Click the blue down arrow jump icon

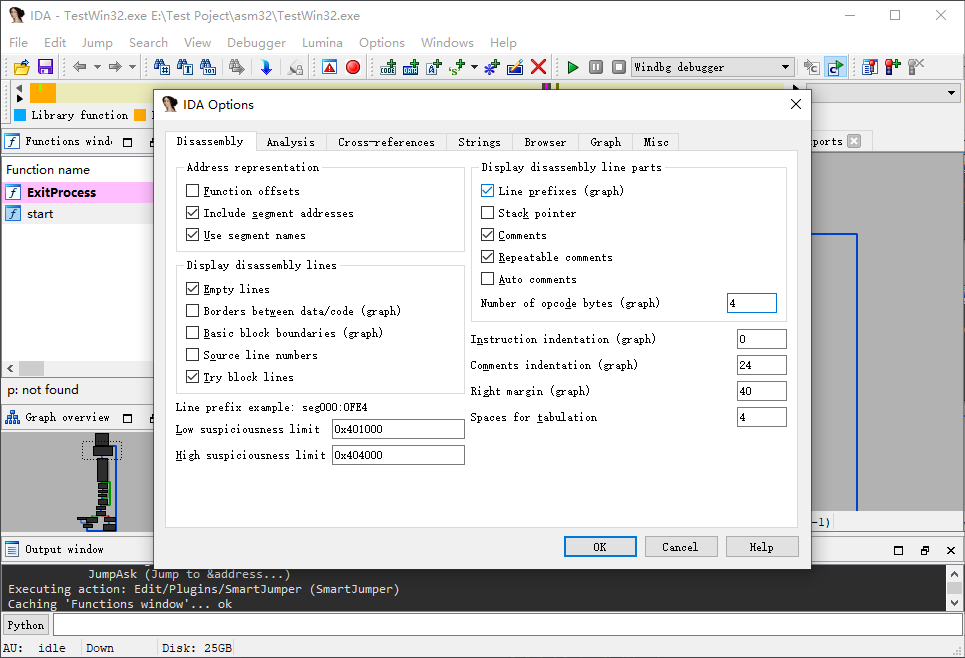point(266,67)
